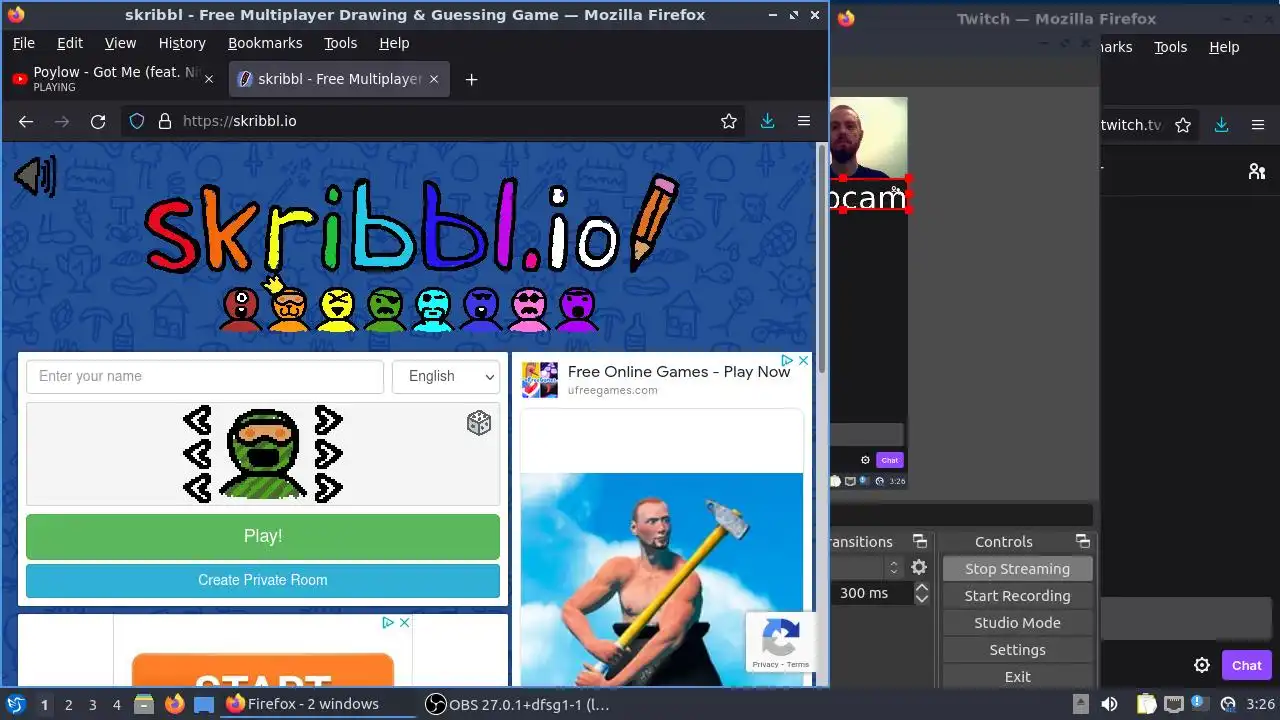Open hamburger menu in the Twitch window
This screenshot has height=720, width=1280.
(x=1258, y=125)
